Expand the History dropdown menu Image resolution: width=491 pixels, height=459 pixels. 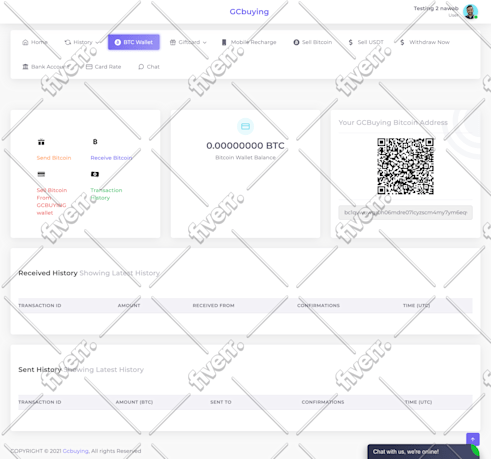pos(83,42)
